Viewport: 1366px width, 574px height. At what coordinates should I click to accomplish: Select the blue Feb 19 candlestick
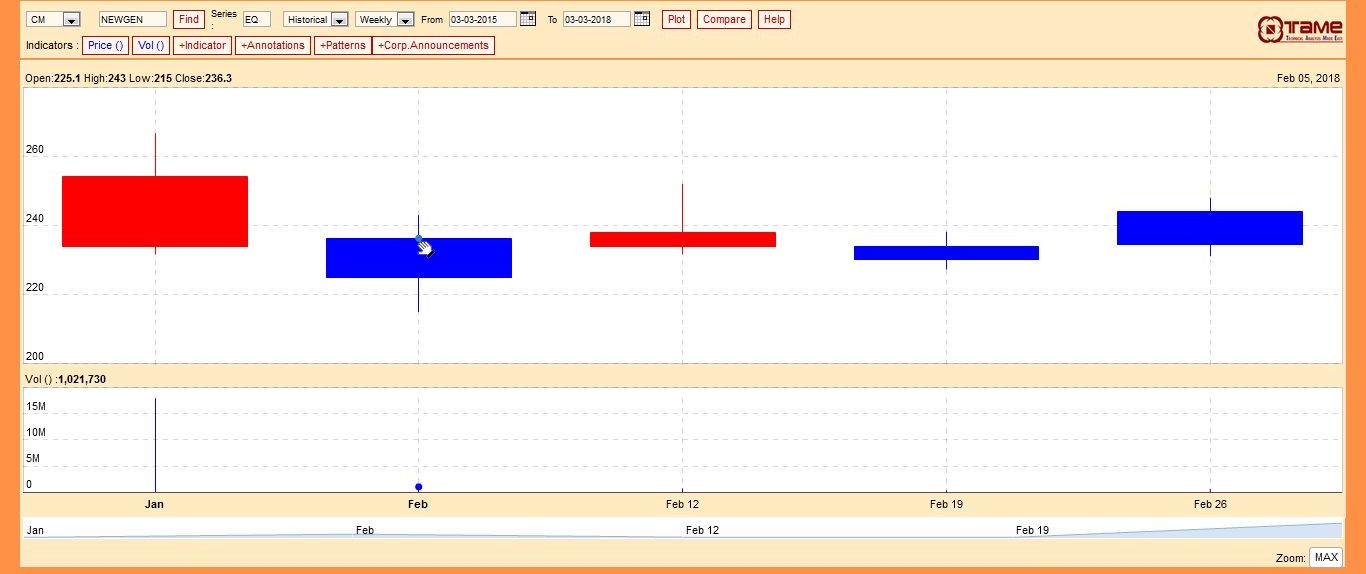pos(946,253)
